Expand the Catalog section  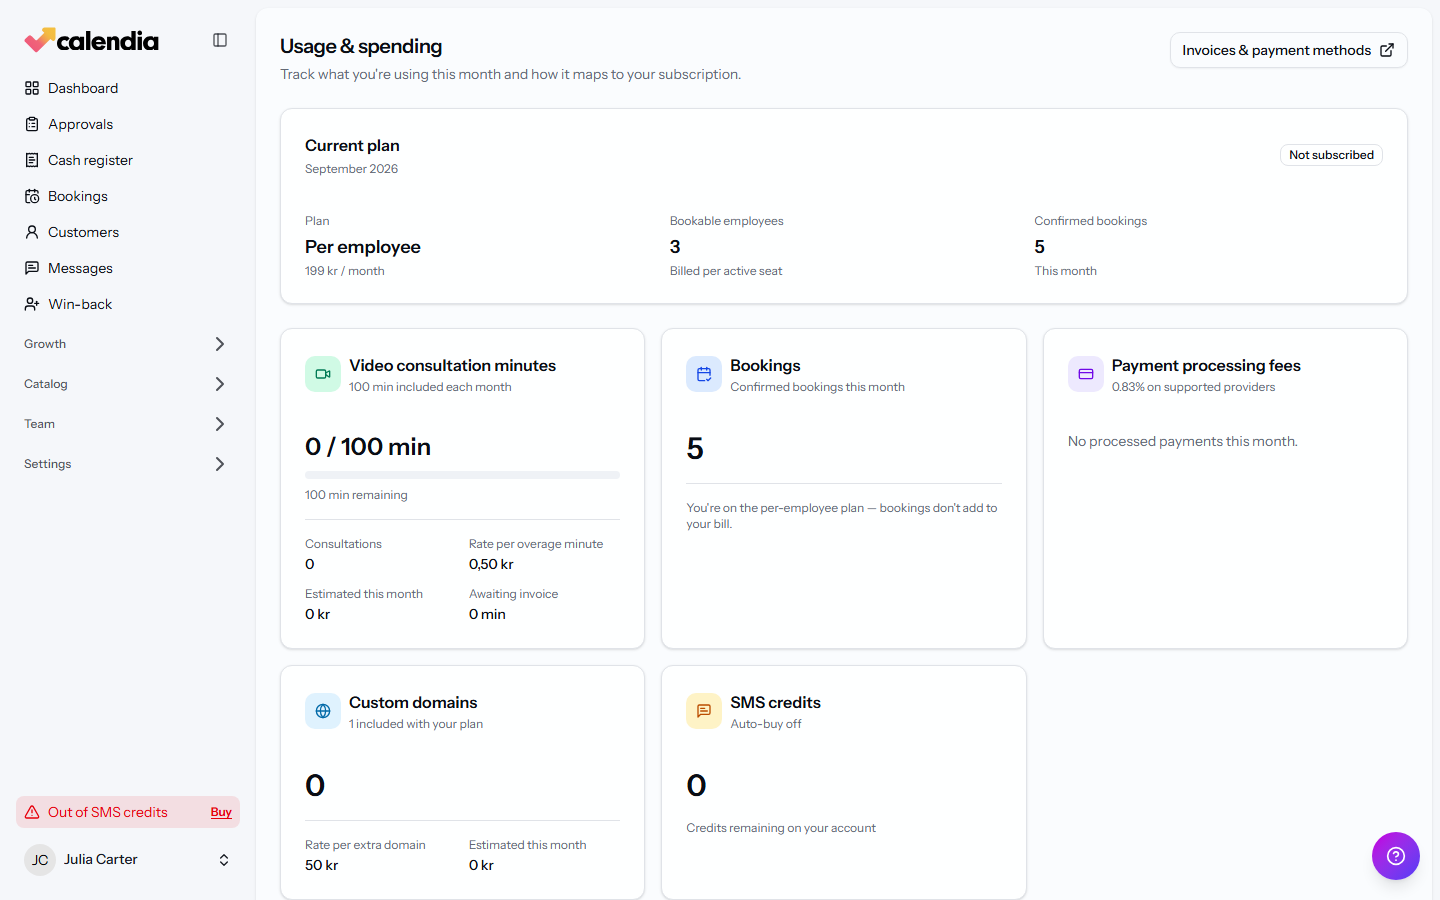tap(128, 384)
